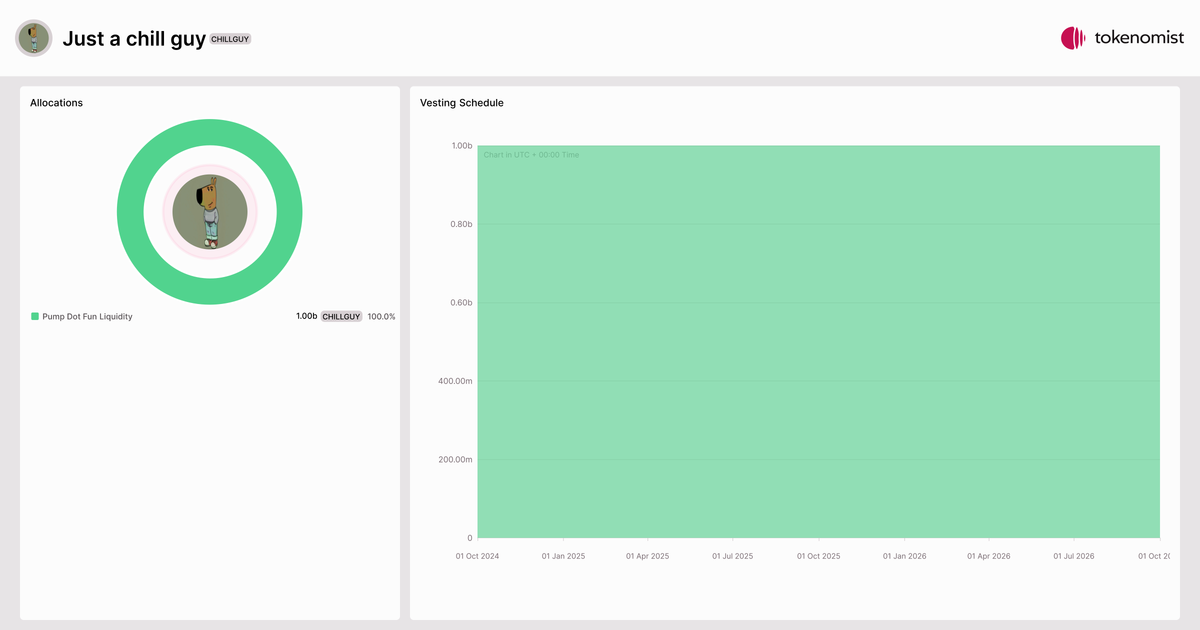Click the 01 Oct 2024 axis label
This screenshot has height=630, width=1200.
[478, 555]
